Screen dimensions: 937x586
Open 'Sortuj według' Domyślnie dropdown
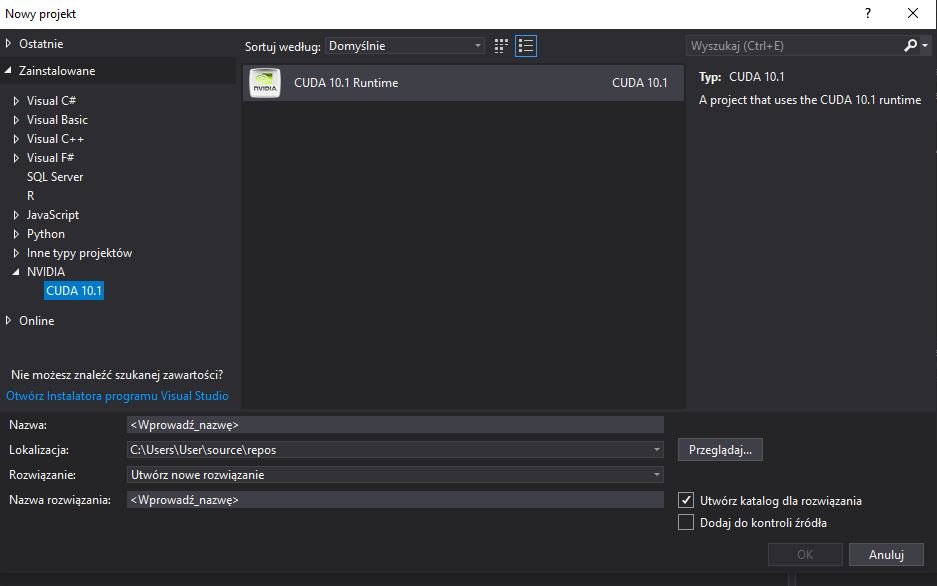click(405, 46)
